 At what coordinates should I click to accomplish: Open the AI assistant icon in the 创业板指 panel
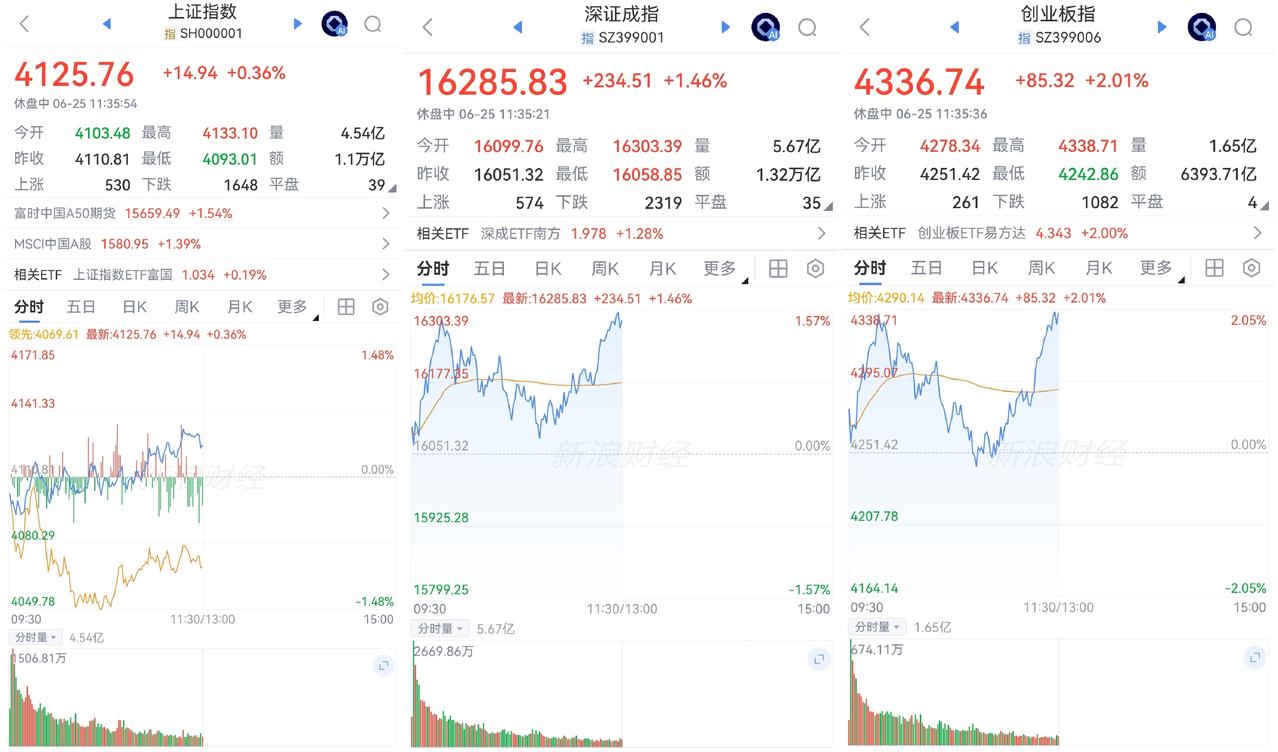[x=1201, y=27]
